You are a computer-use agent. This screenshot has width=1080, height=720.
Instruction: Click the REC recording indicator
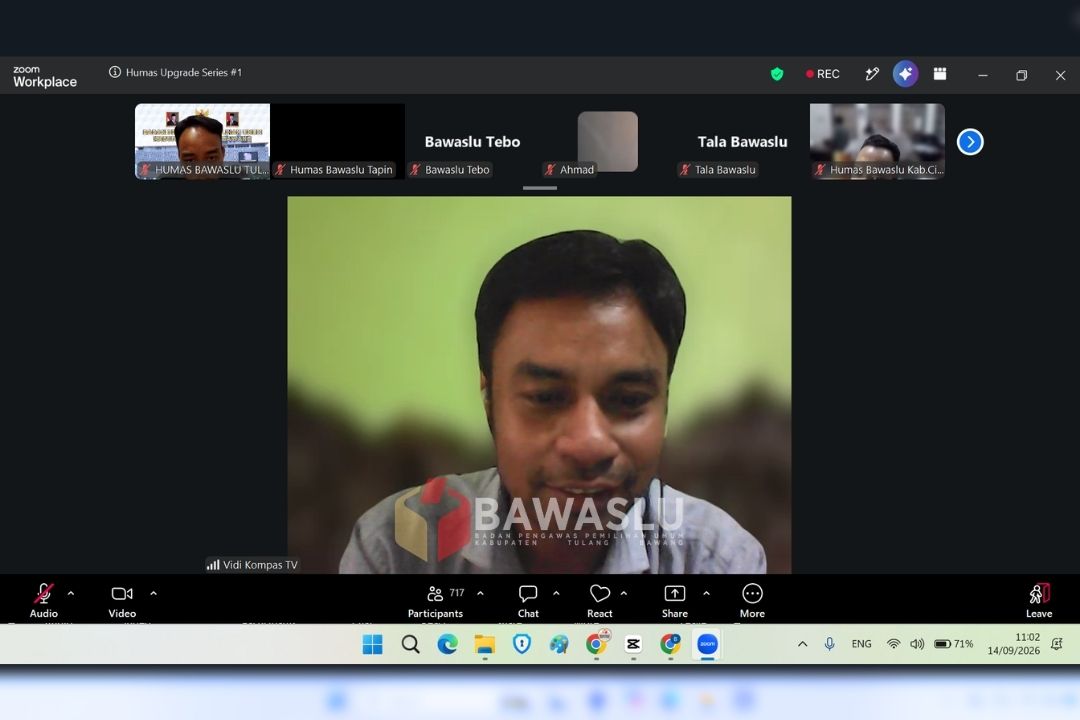(823, 74)
